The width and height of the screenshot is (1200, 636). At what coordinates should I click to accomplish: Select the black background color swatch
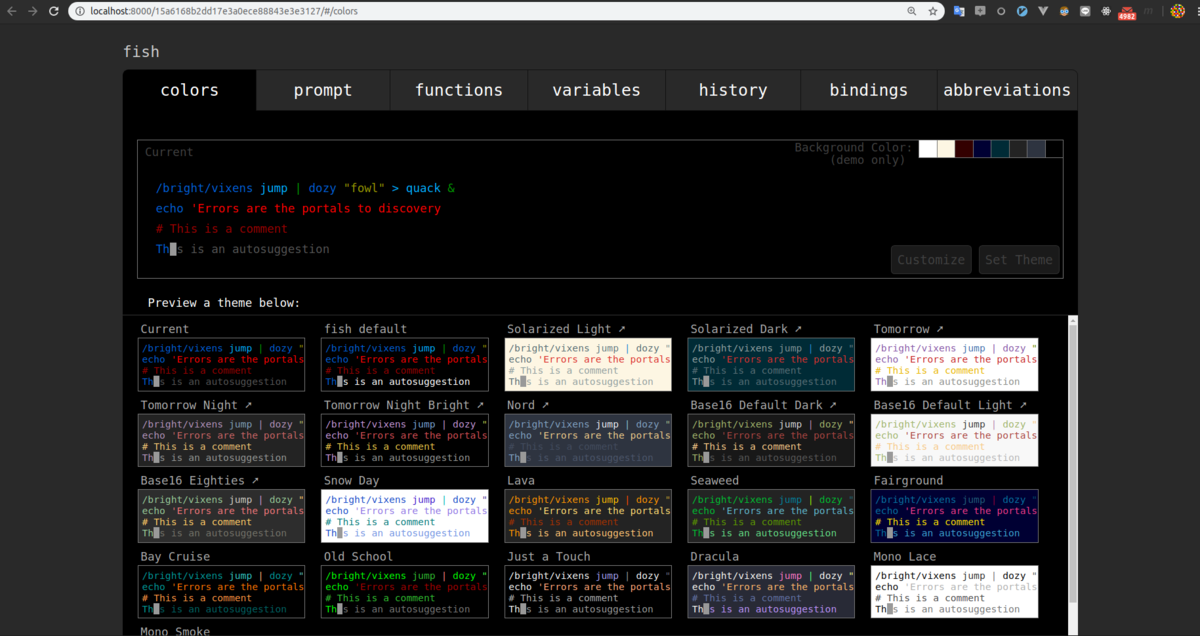(1054, 149)
